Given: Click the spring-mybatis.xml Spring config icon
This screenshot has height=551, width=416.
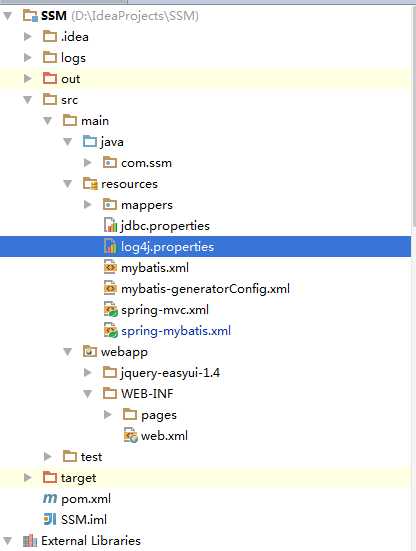Looking at the screenshot, I should point(111,331).
